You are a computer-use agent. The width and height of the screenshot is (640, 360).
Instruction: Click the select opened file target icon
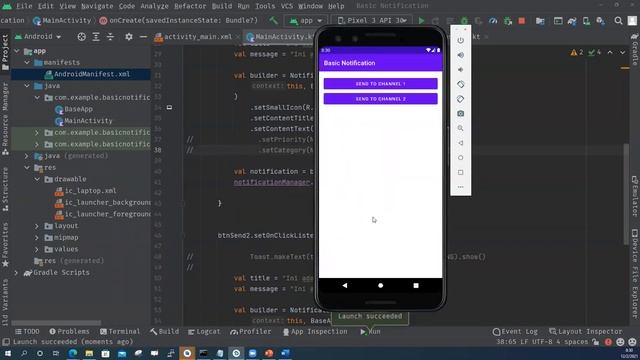click(x=82, y=37)
